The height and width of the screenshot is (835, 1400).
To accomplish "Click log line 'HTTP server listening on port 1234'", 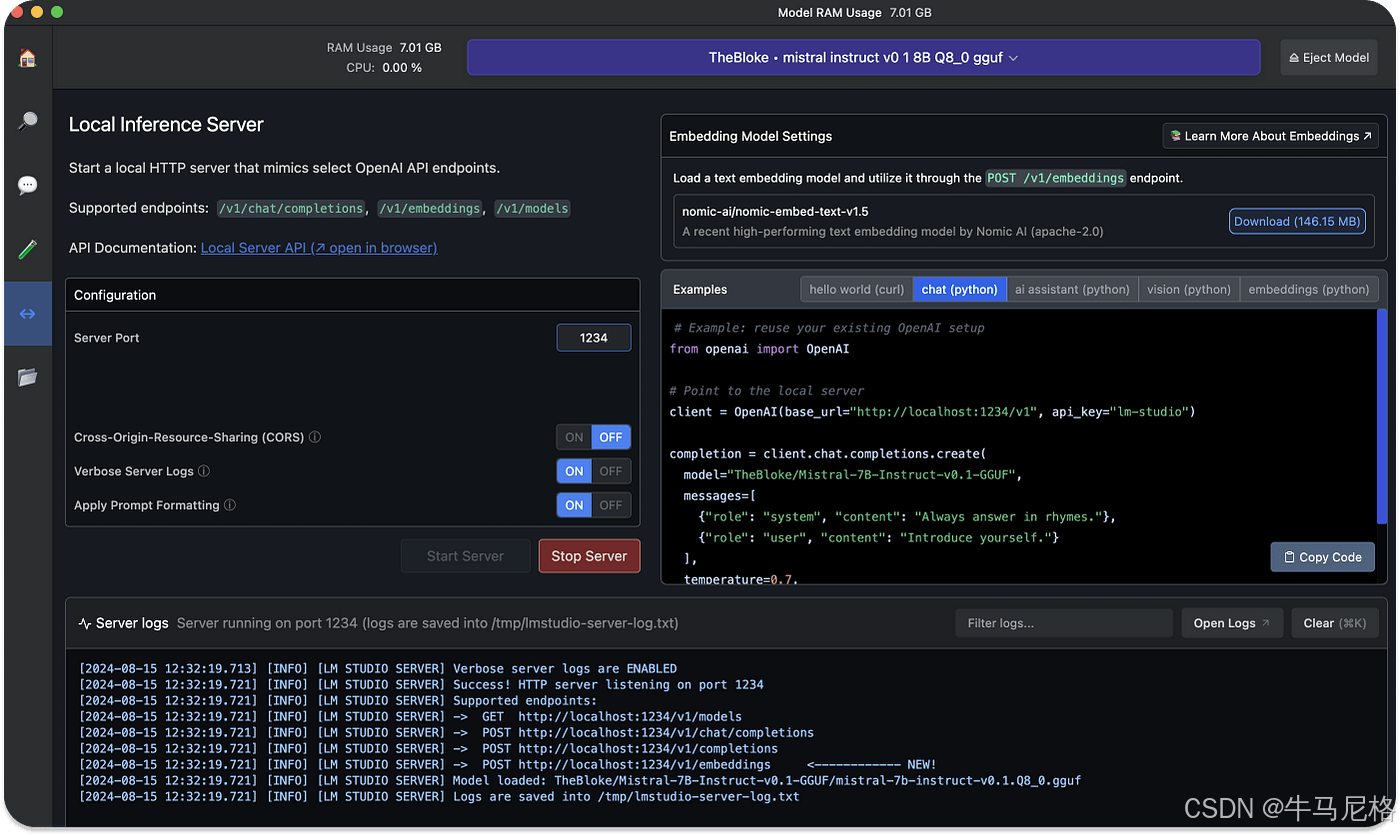I will (421, 685).
